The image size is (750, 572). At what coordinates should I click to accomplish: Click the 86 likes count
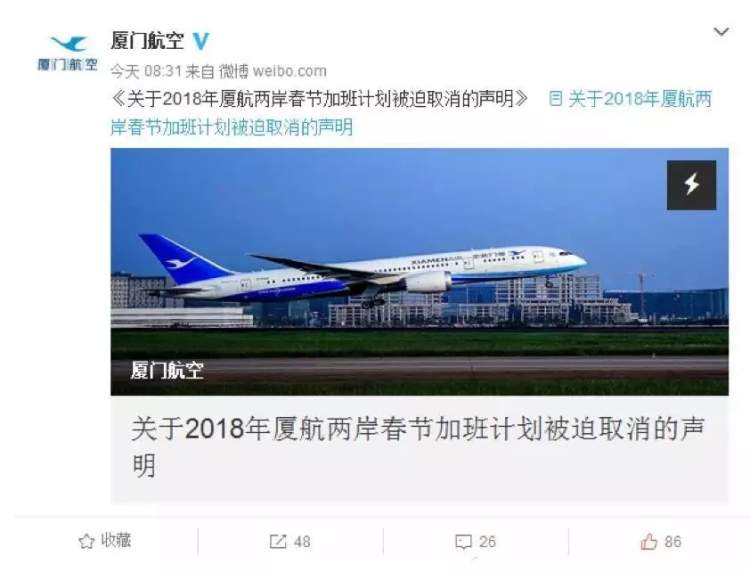pyautogui.click(x=673, y=541)
